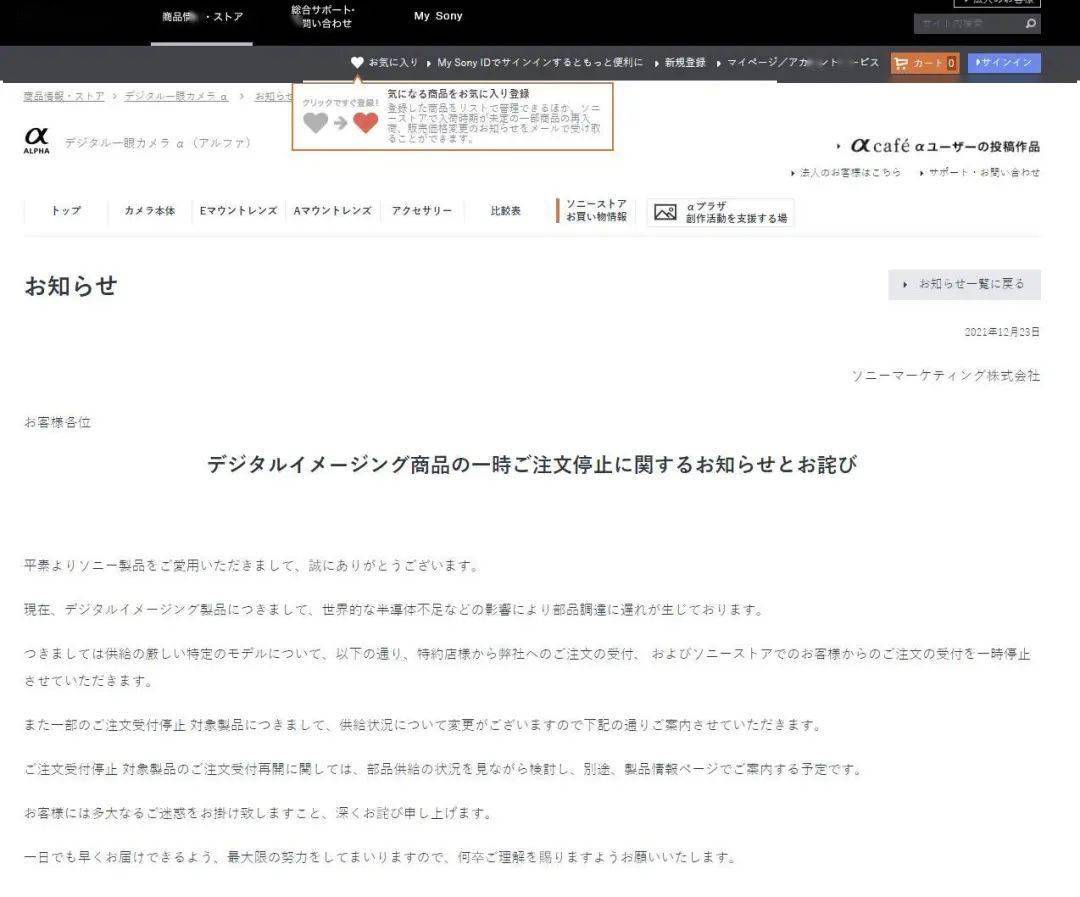This screenshot has height=897, width=1080.
Task: Select the アクセサリー menu item
Action: [422, 211]
